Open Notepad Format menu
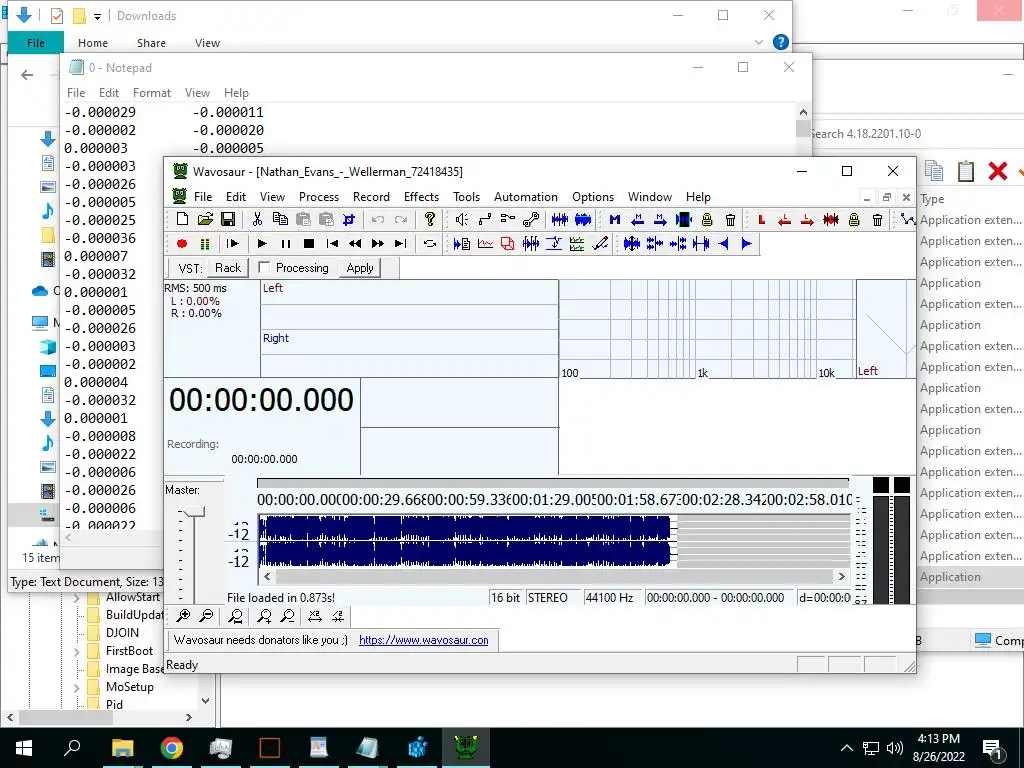 152,93
